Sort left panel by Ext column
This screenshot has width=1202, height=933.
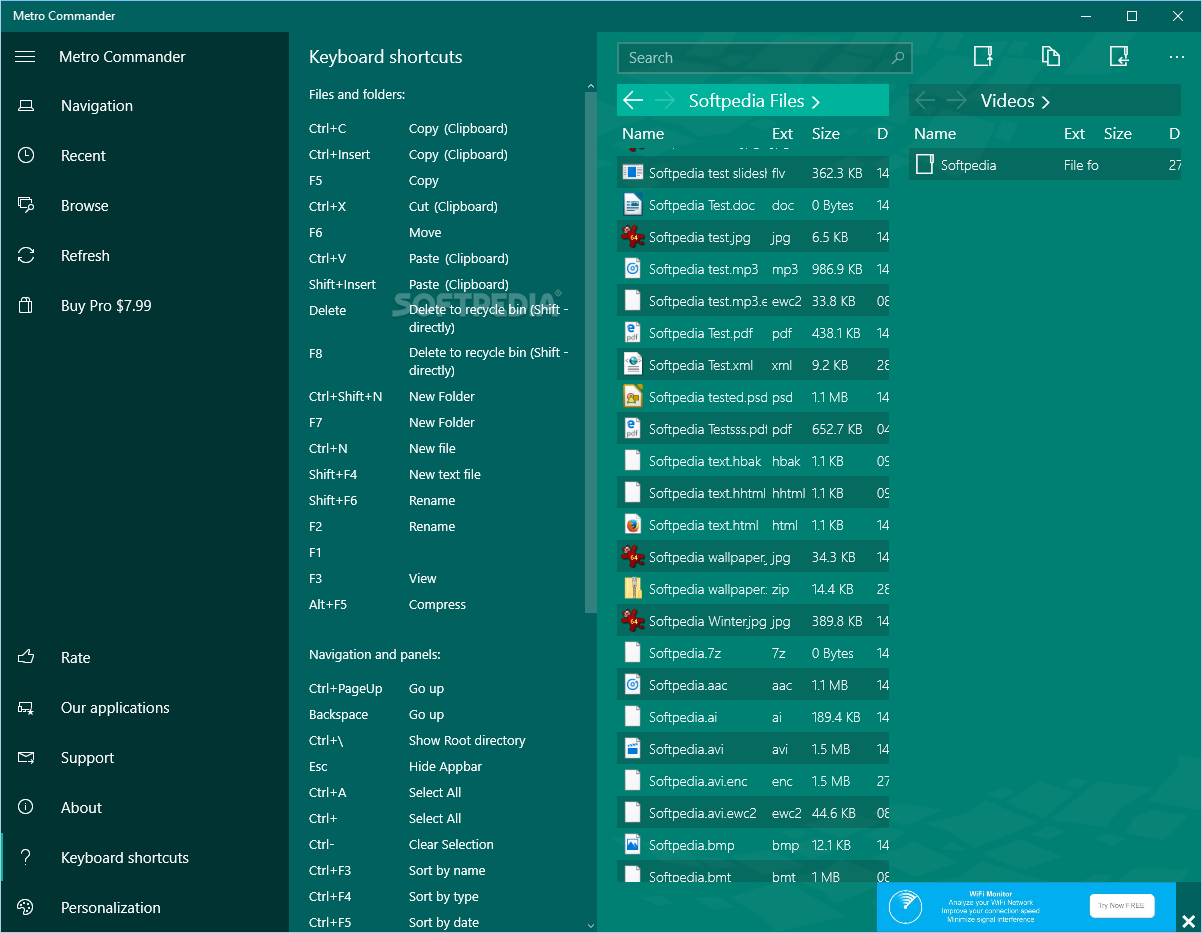[x=783, y=134]
